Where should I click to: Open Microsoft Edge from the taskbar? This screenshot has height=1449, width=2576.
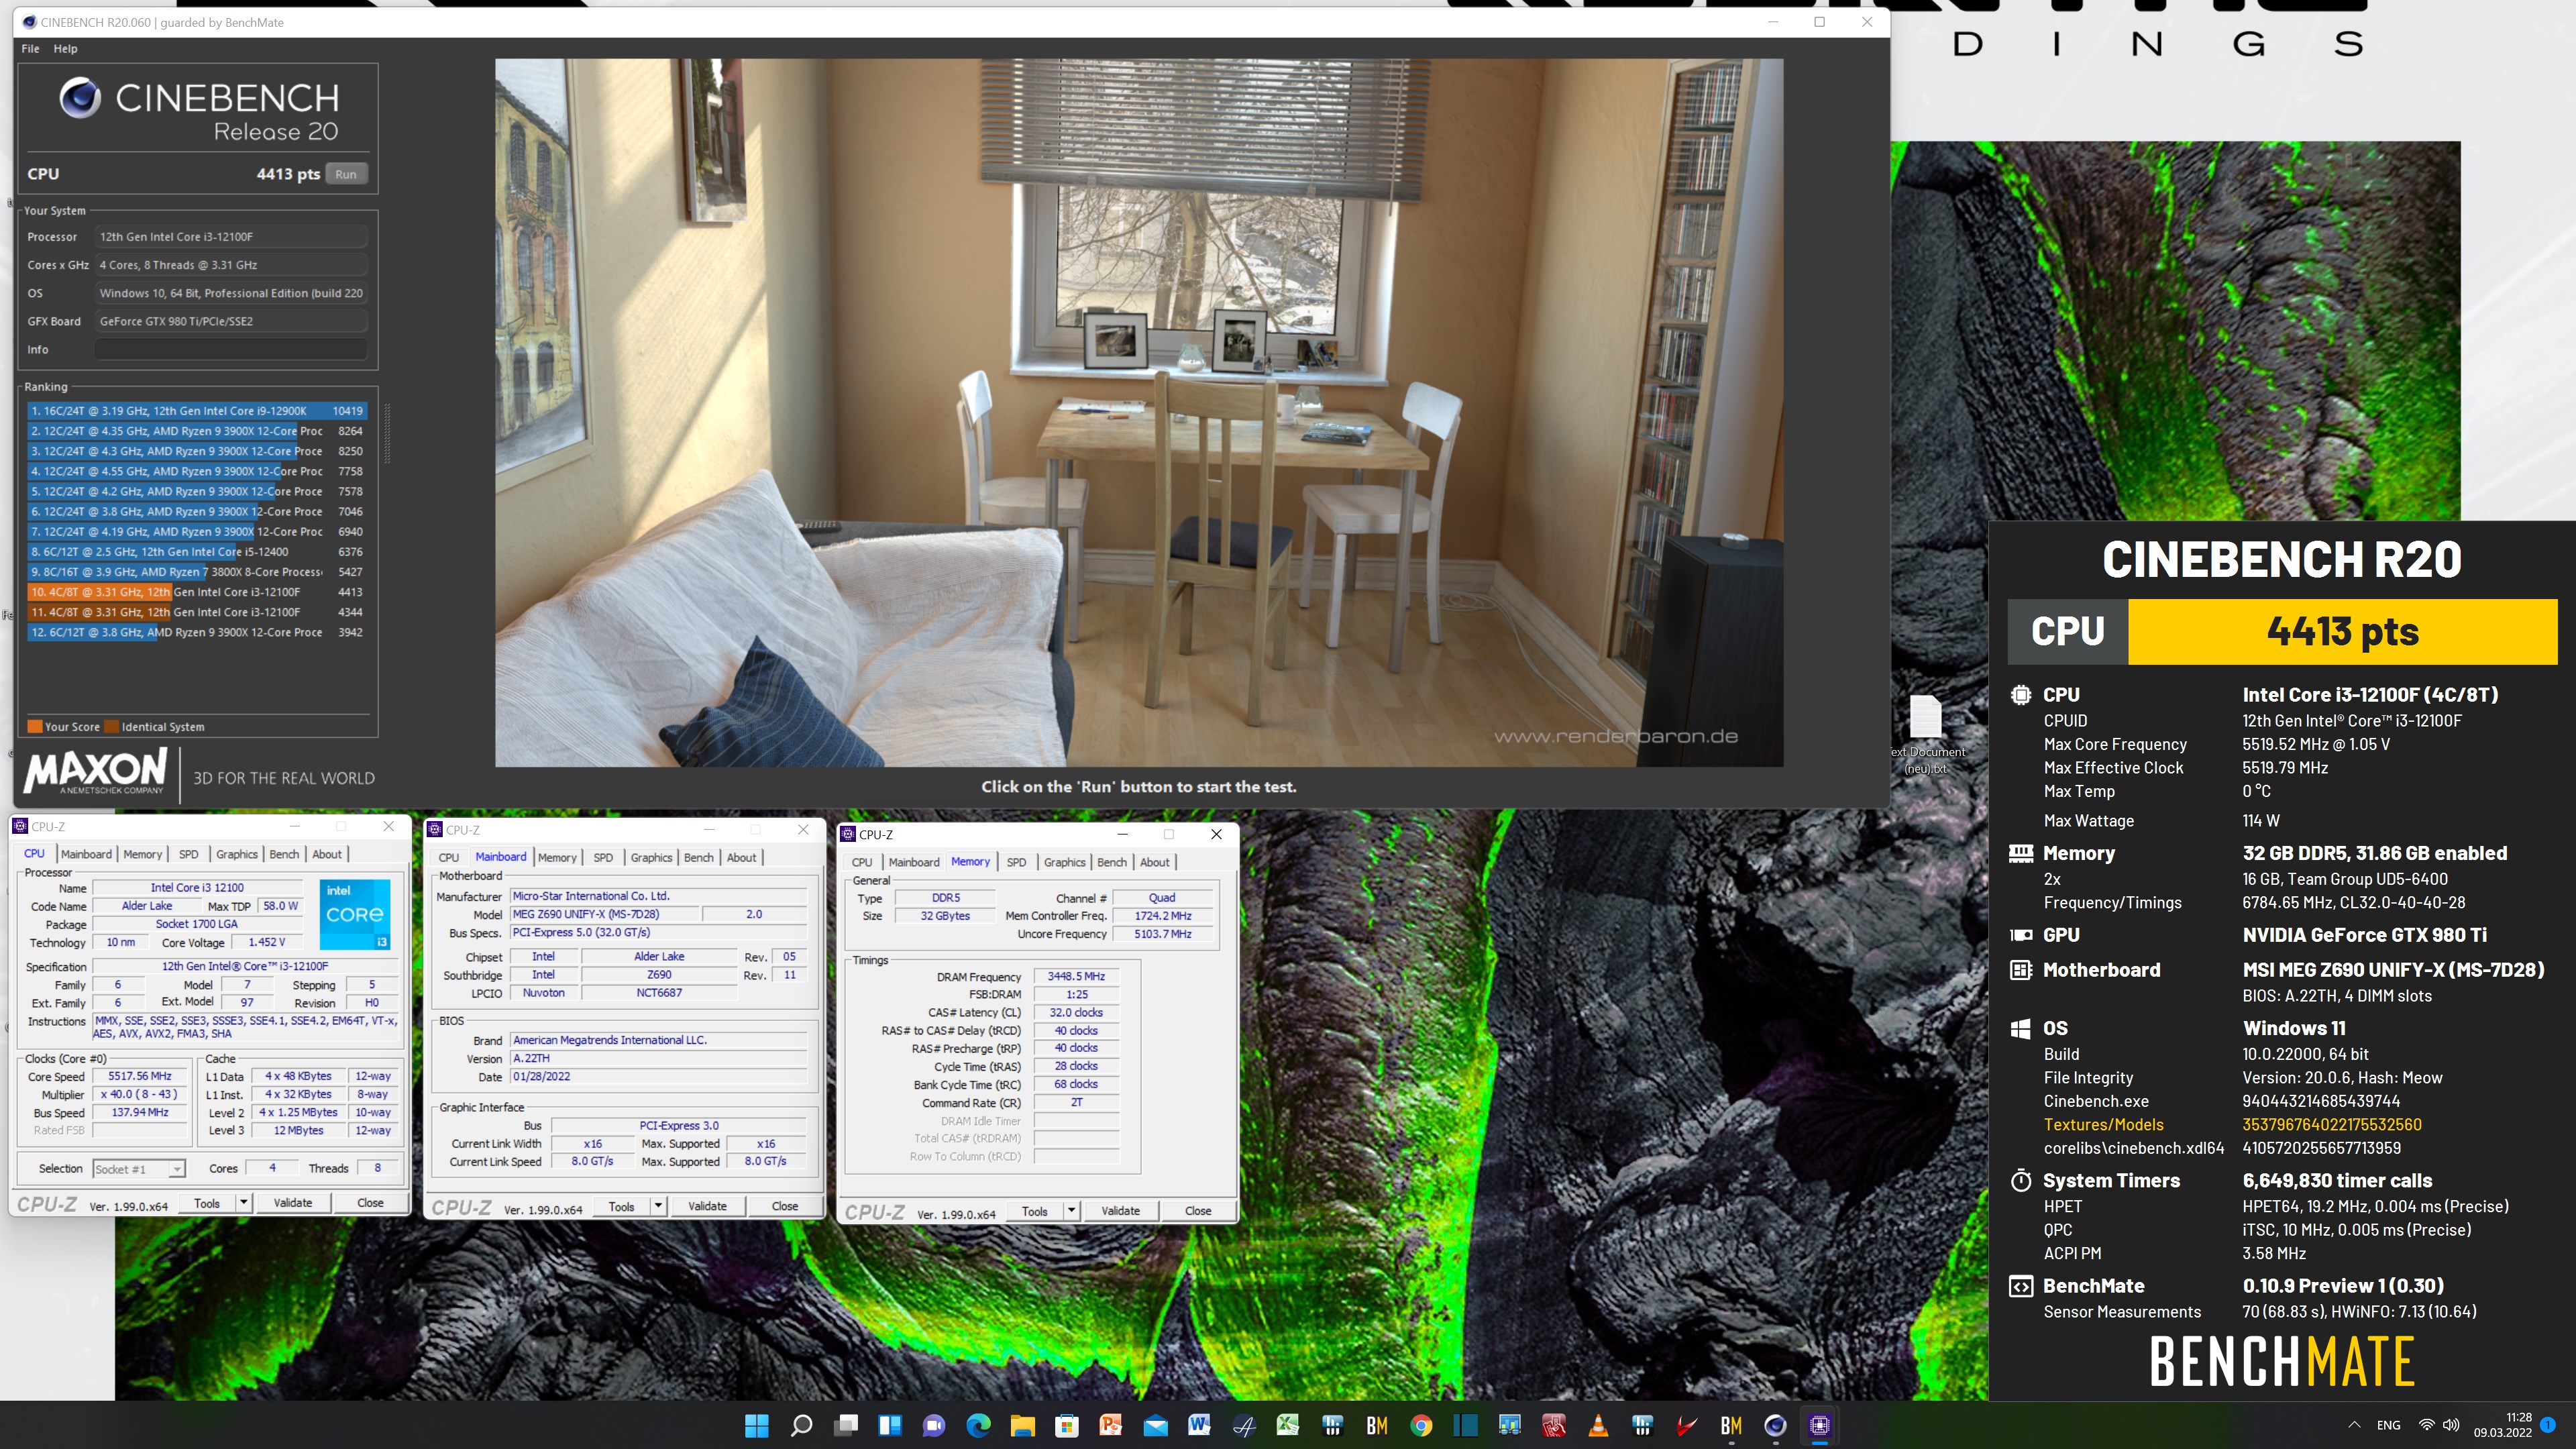pos(978,1425)
